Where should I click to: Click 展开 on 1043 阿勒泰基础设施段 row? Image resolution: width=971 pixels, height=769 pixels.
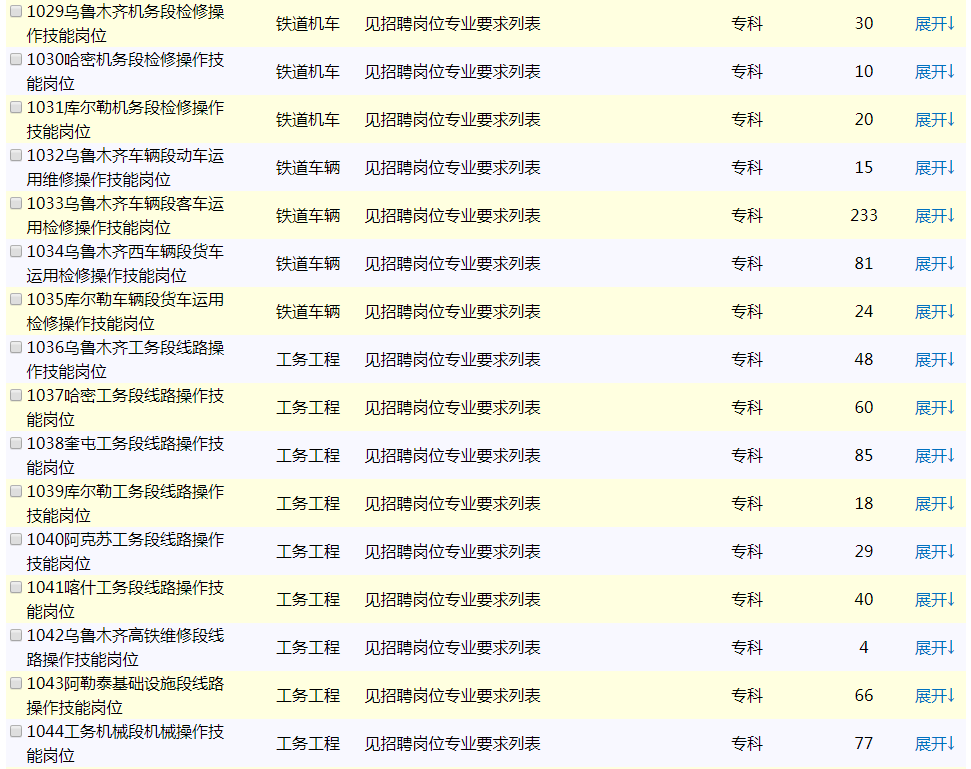[935, 696]
